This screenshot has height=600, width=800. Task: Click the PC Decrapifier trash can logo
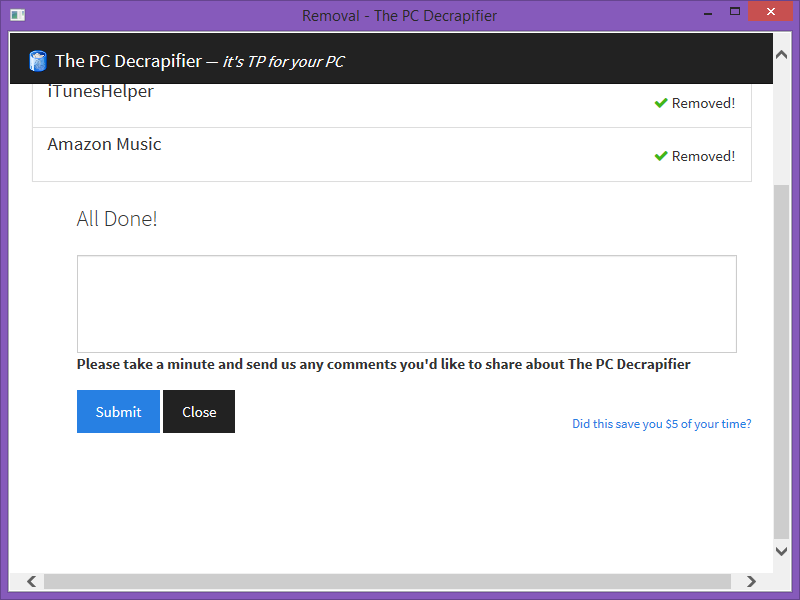pos(38,61)
